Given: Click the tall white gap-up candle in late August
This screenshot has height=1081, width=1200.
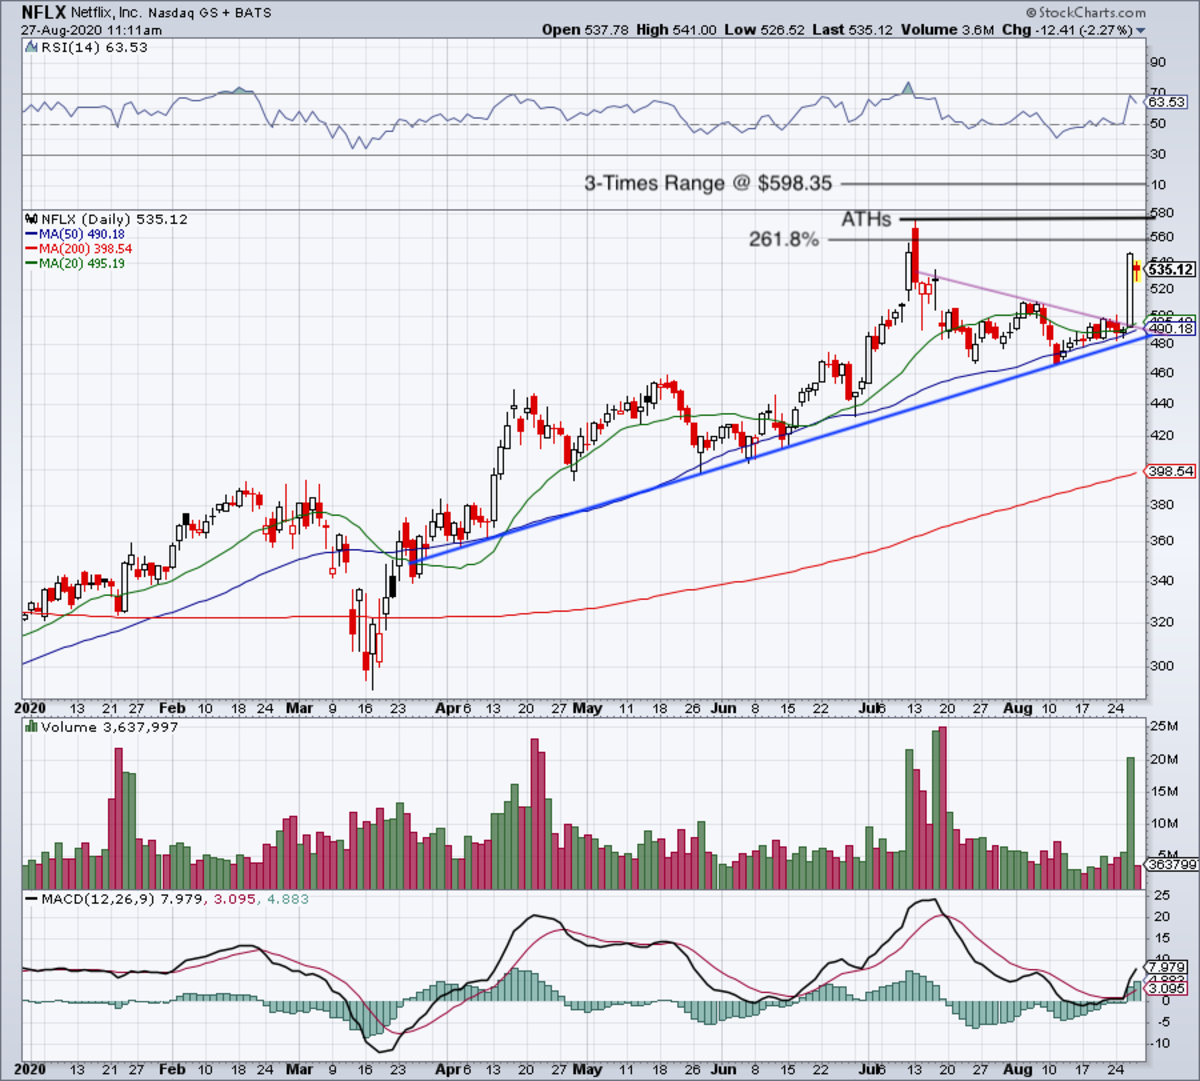Looking at the screenshot, I should point(1131,290).
